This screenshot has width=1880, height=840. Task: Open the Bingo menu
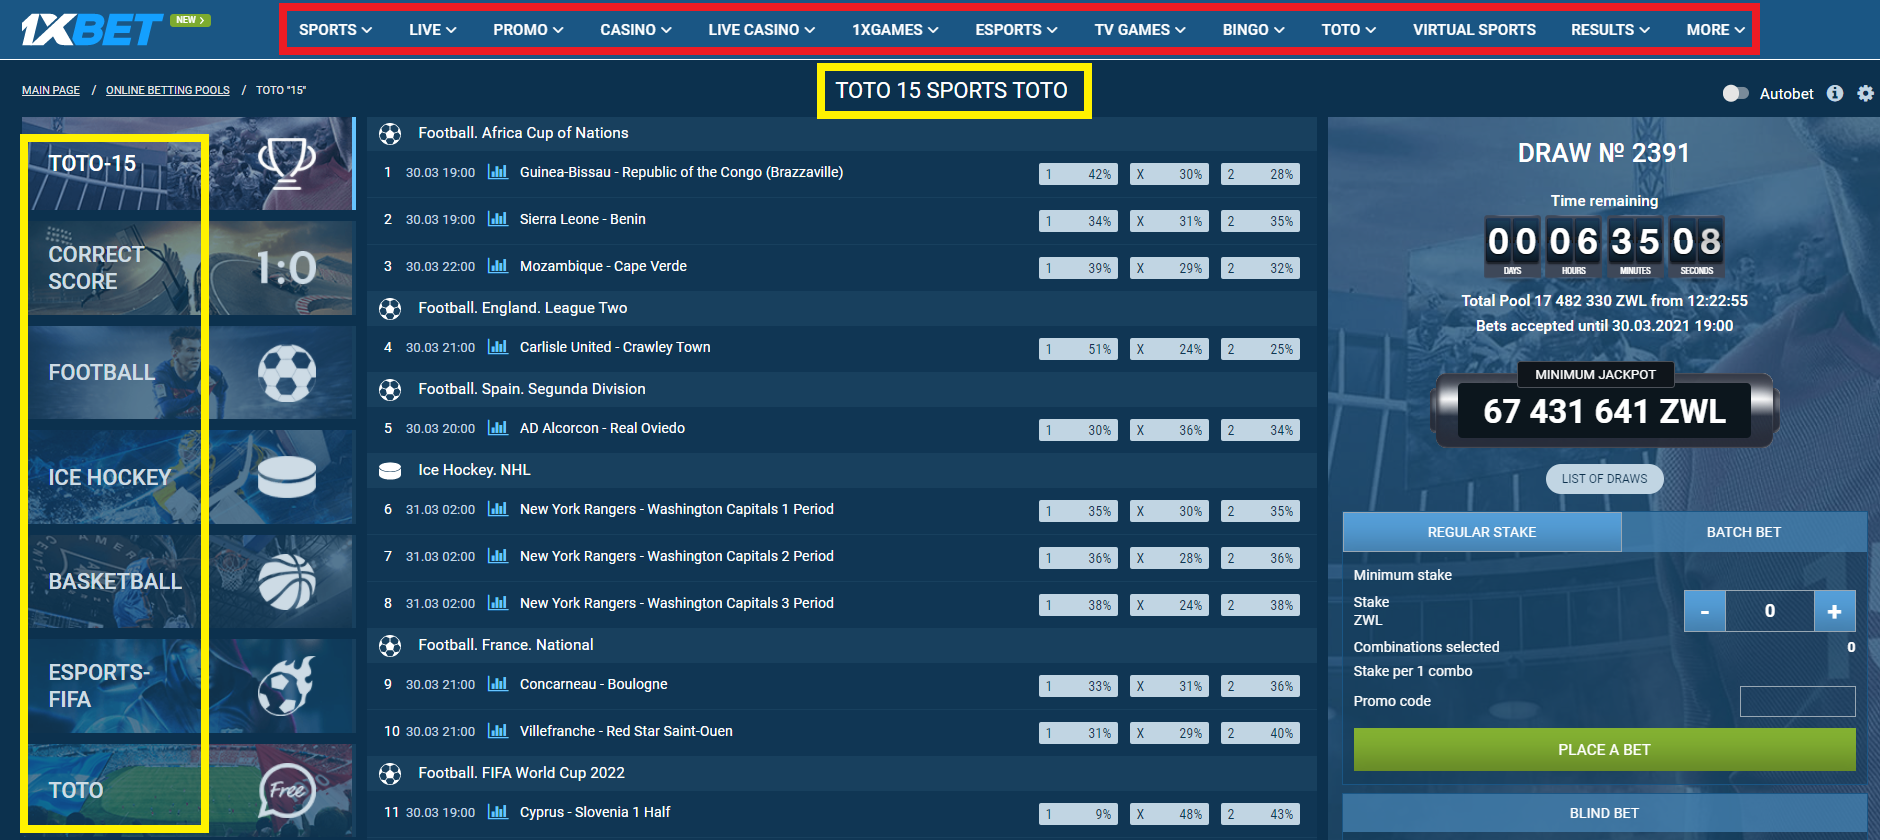pyautogui.click(x=1253, y=30)
